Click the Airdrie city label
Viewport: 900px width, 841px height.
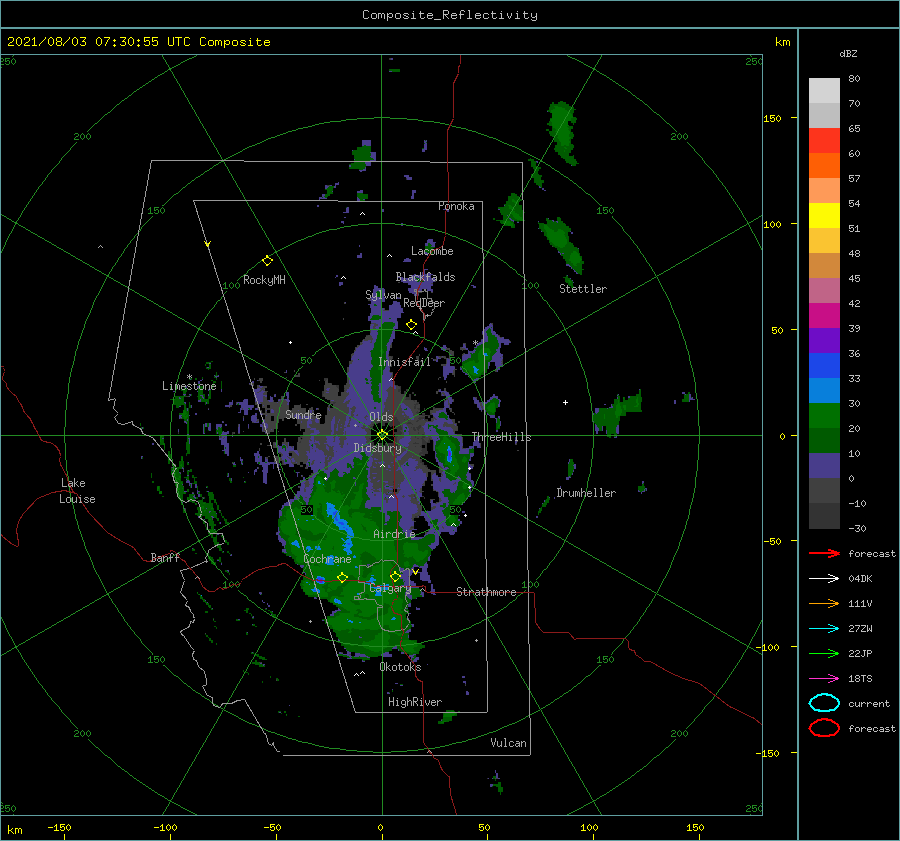pos(394,534)
